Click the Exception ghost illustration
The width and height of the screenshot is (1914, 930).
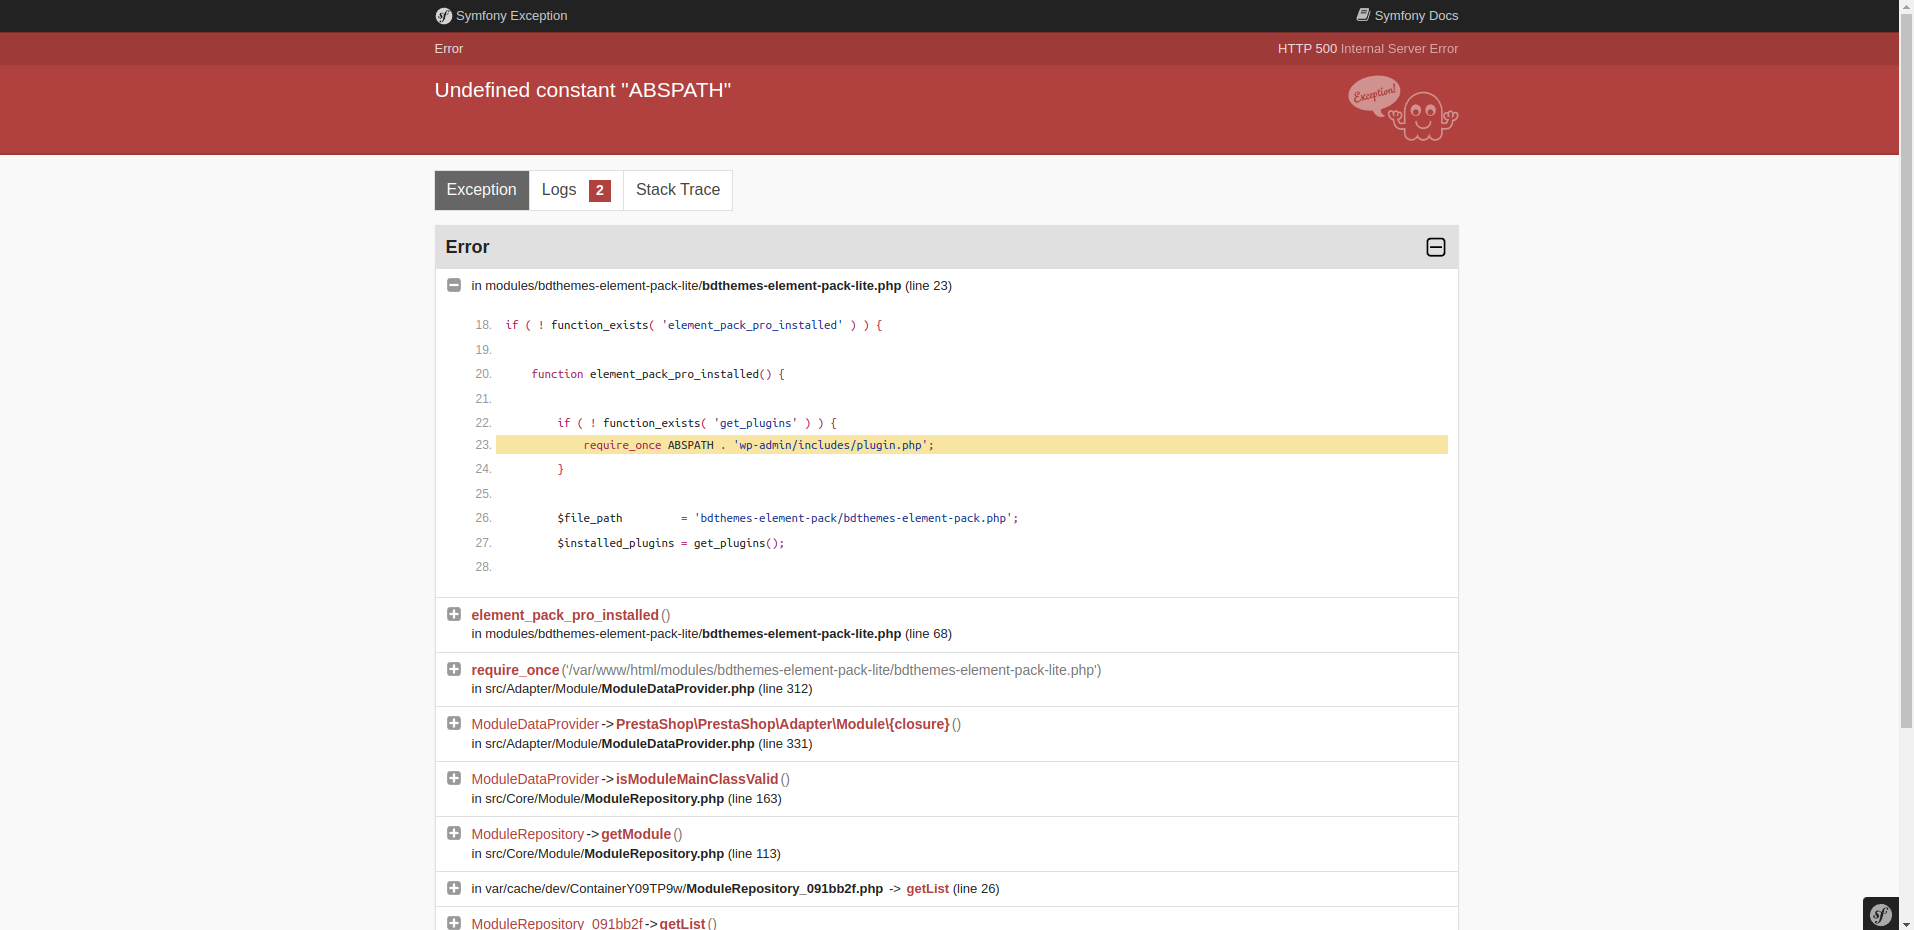1403,108
